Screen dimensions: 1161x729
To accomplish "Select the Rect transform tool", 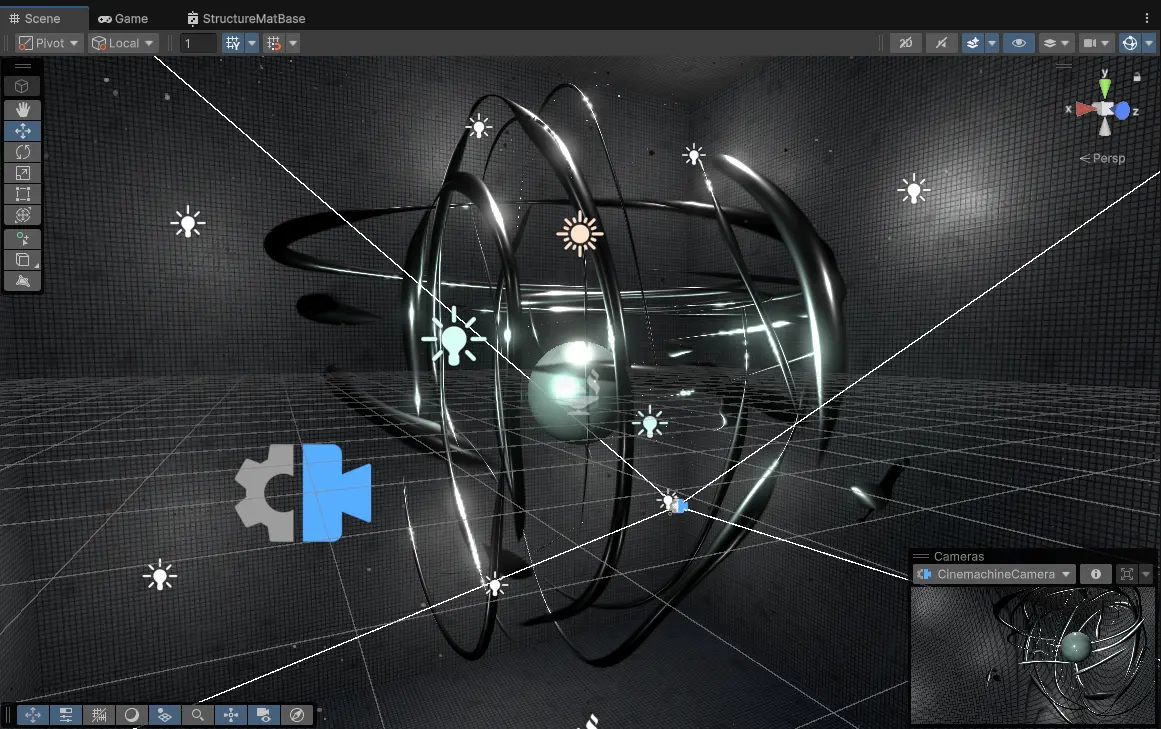I will click(x=22, y=194).
